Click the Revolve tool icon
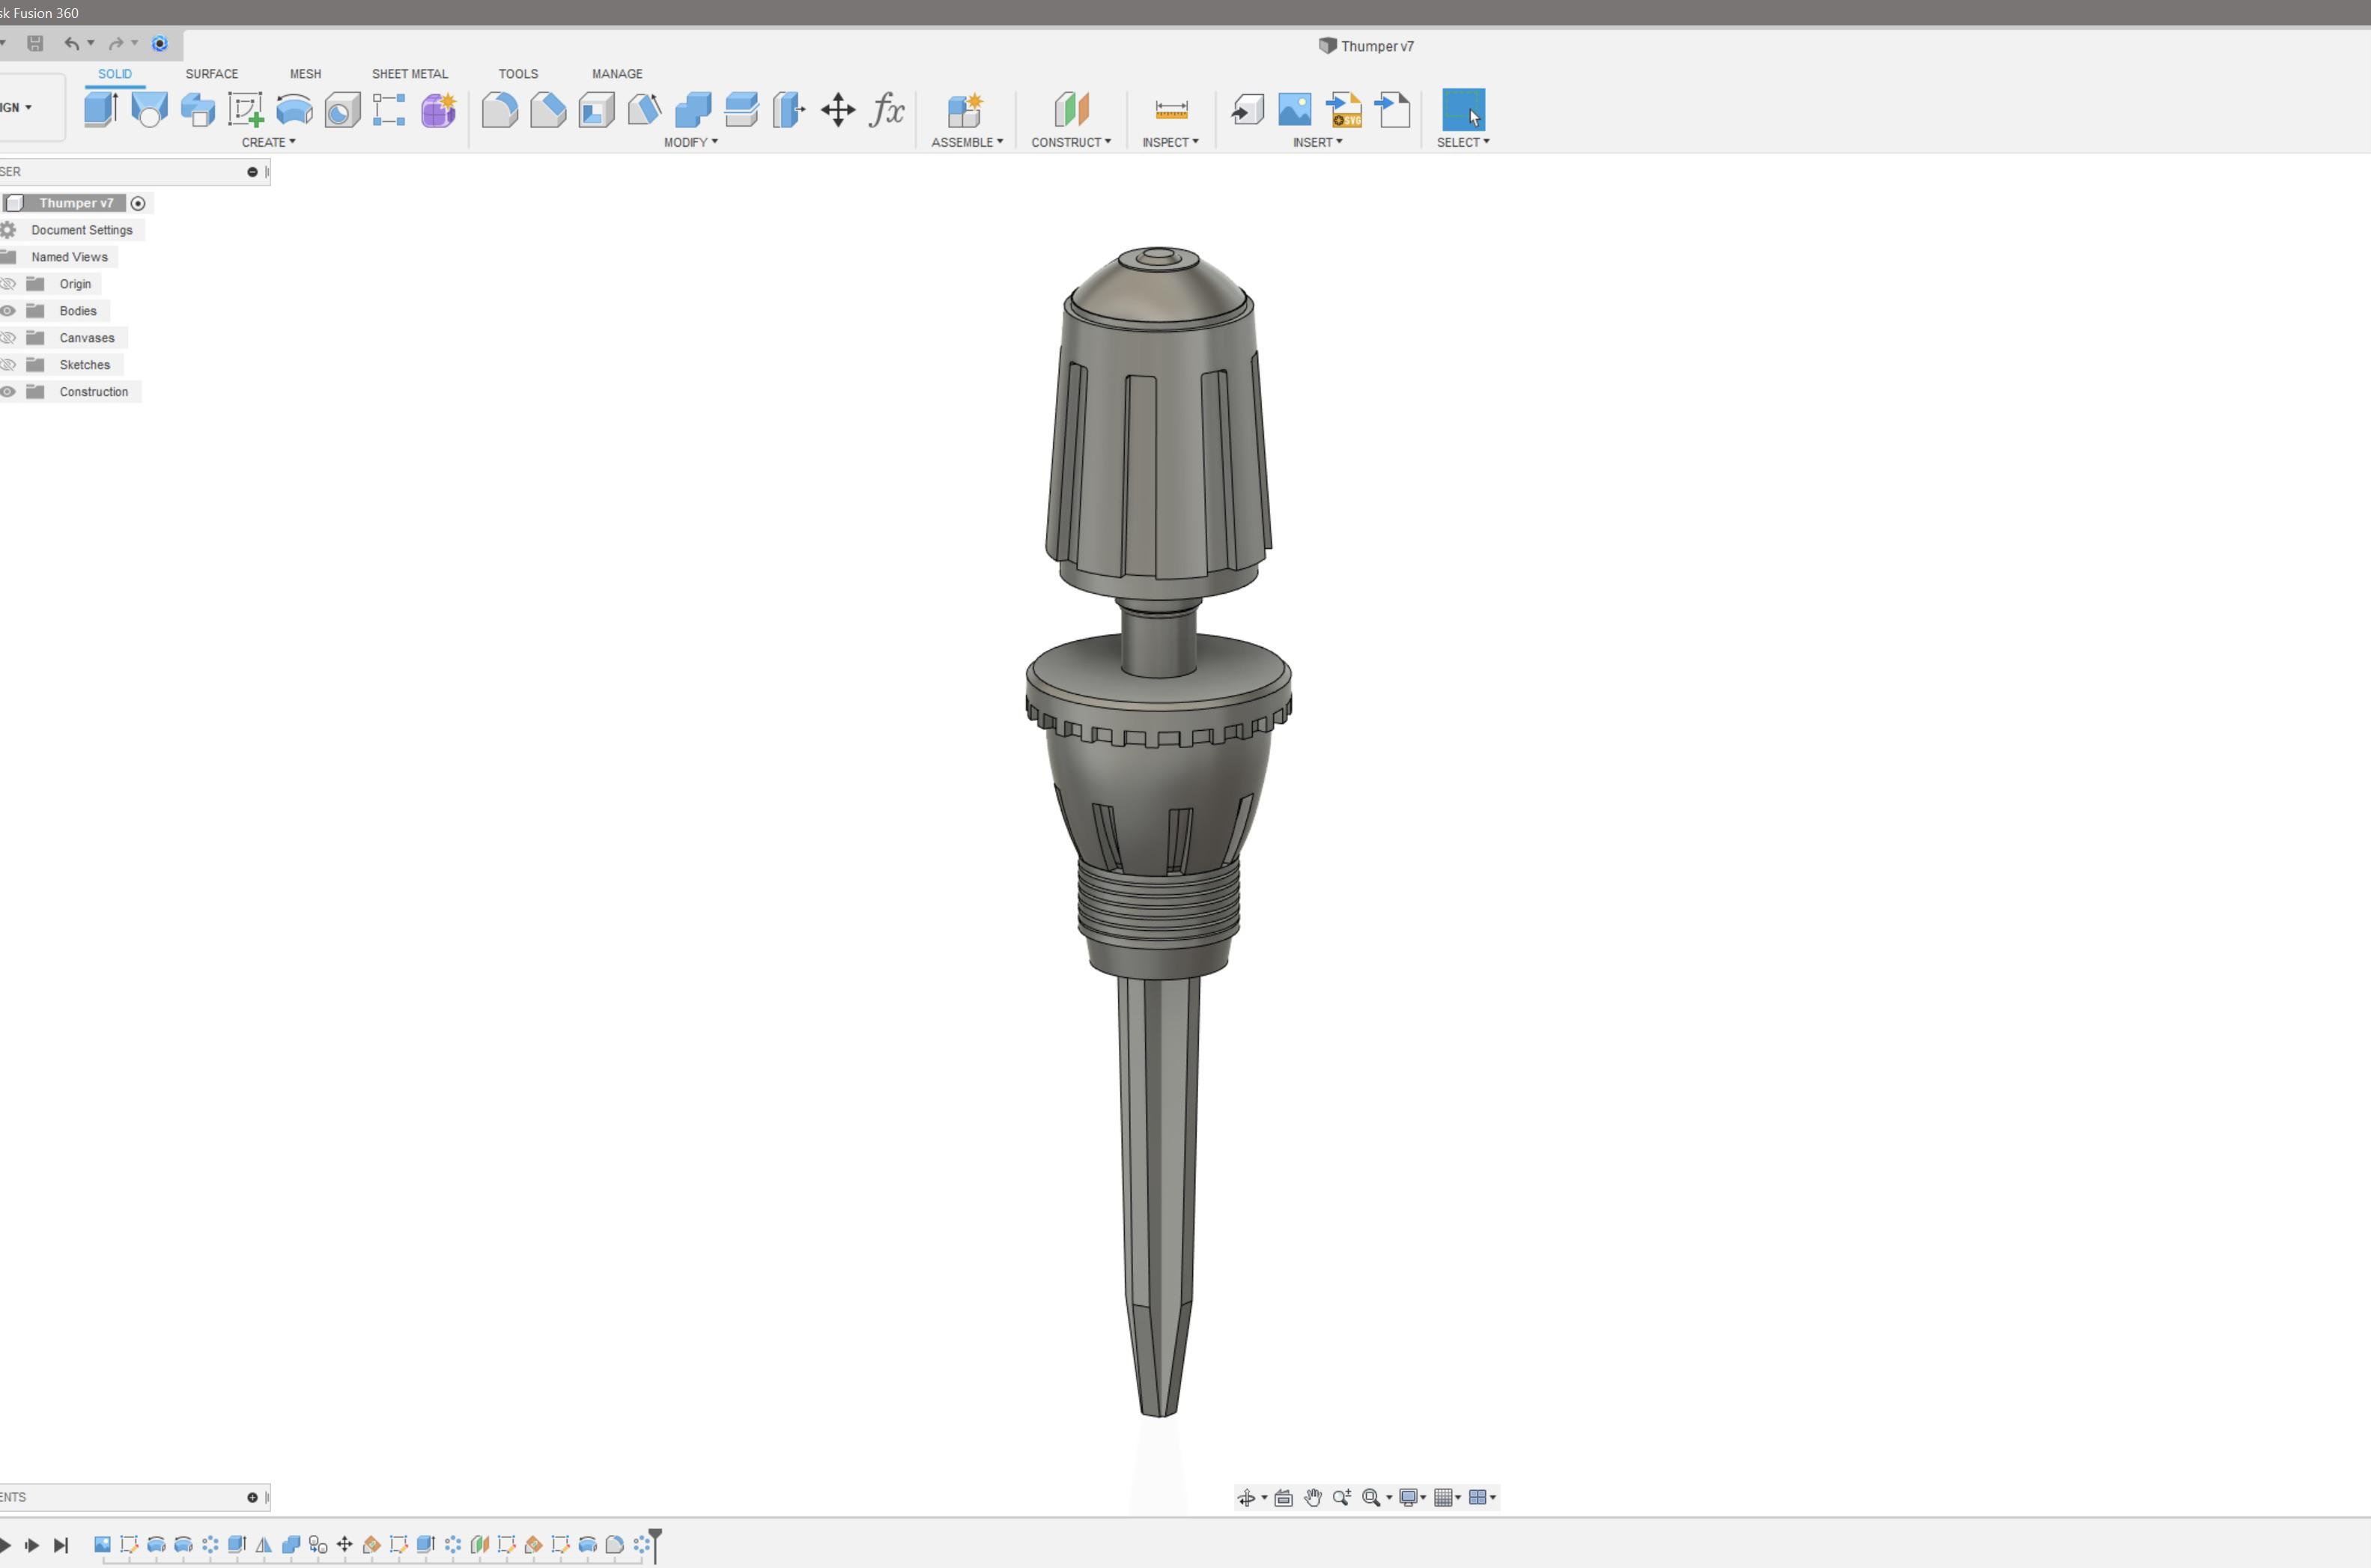Image resolution: width=2371 pixels, height=1568 pixels. point(294,109)
